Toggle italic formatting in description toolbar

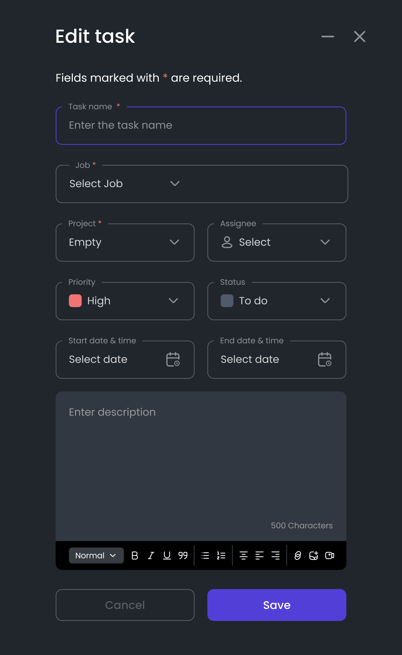click(151, 556)
